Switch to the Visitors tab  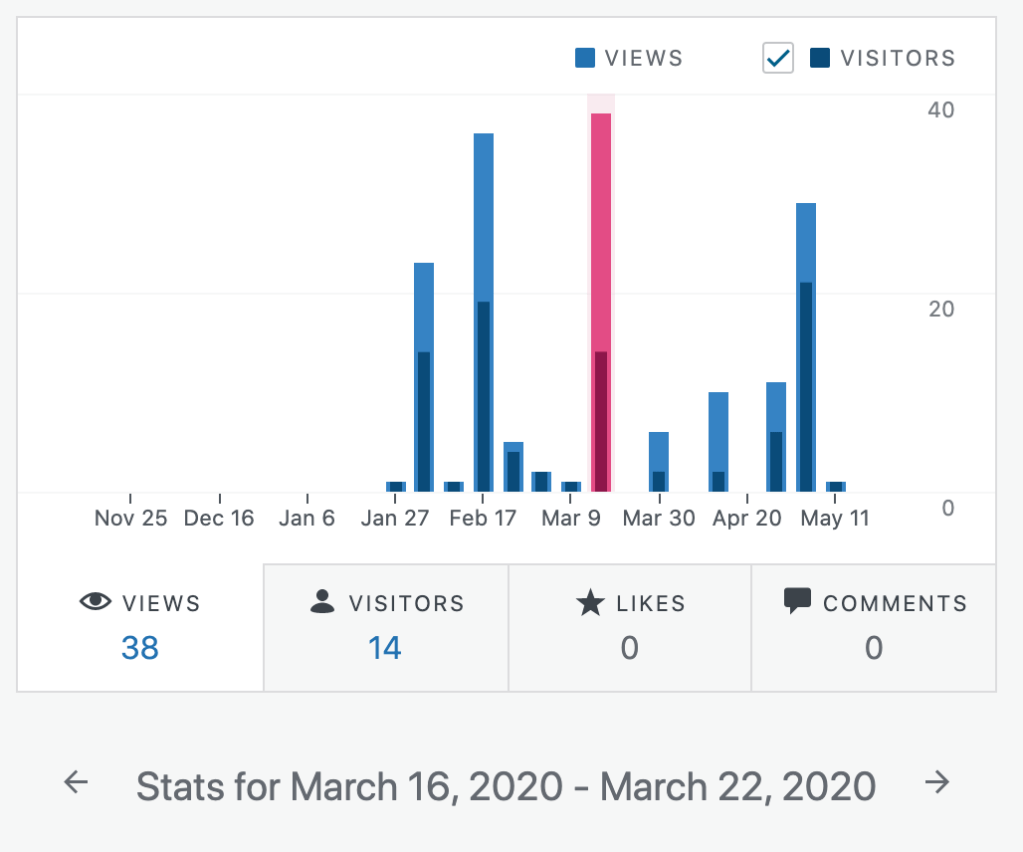tap(386, 627)
